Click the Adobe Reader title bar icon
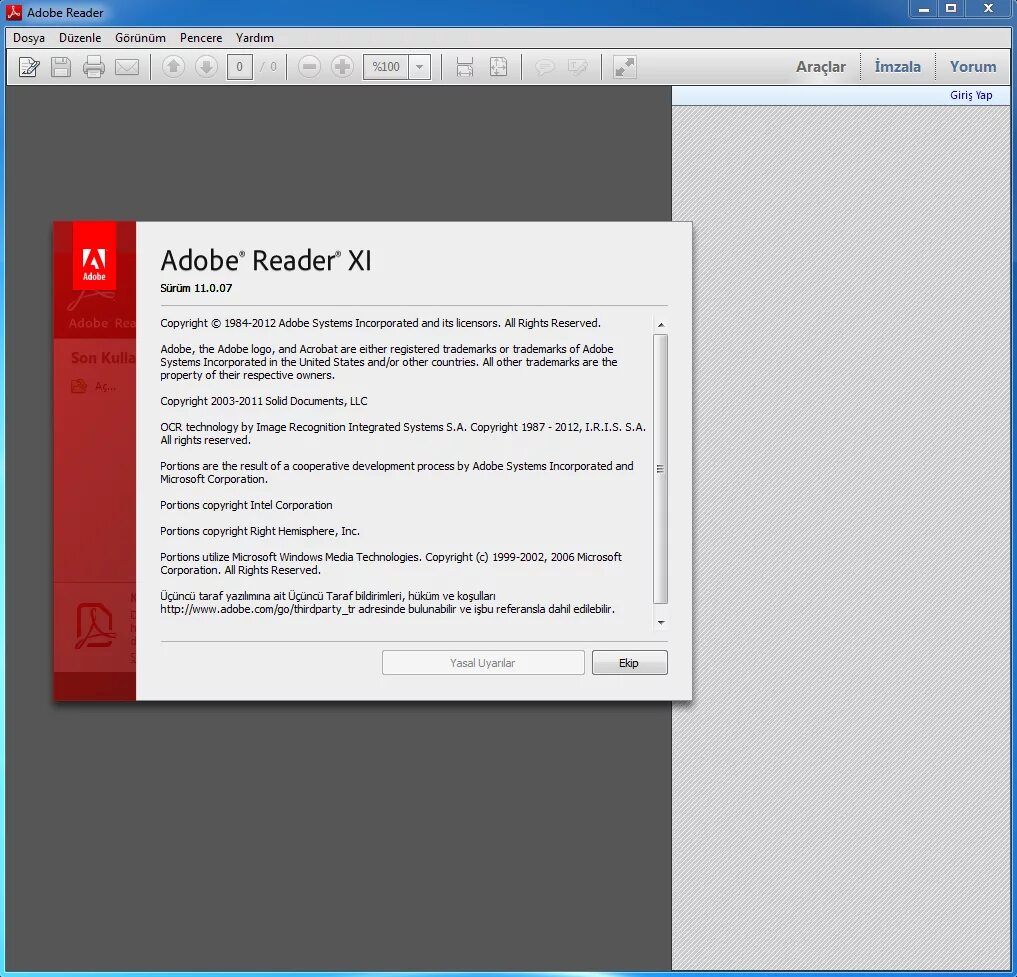Image resolution: width=1017 pixels, height=977 pixels. coord(14,12)
